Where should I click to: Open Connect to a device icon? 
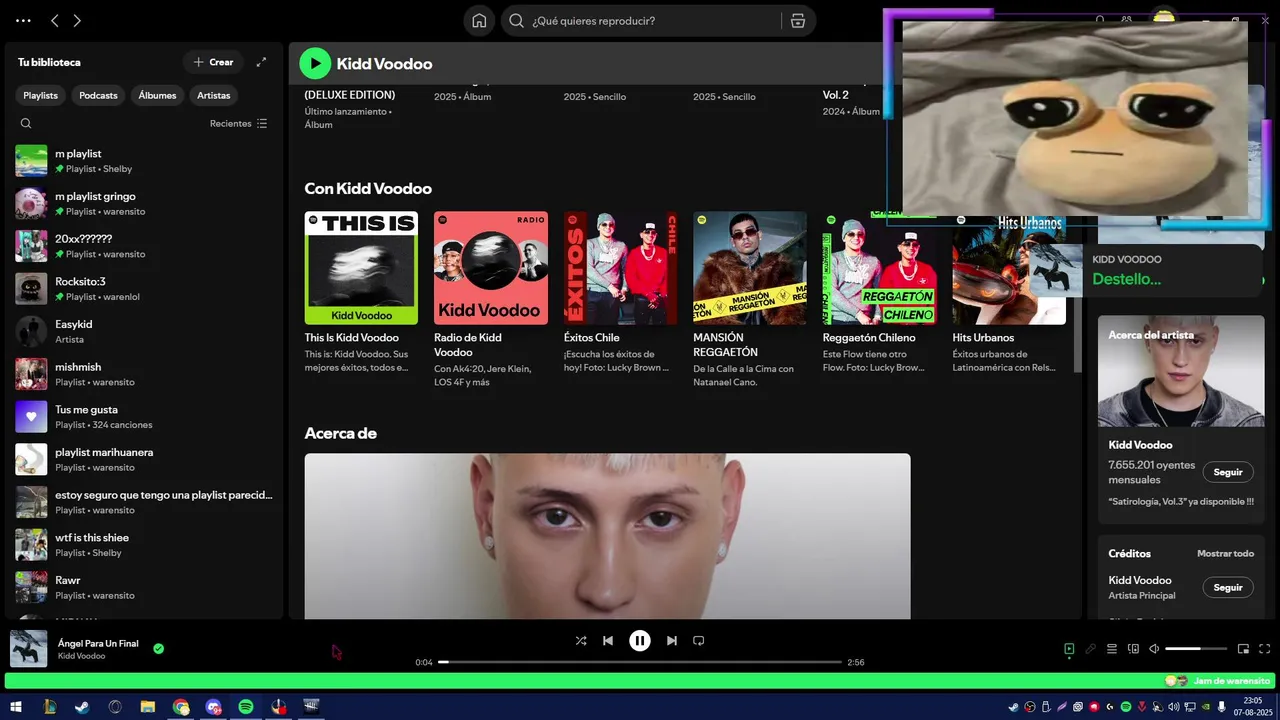pos(1133,649)
